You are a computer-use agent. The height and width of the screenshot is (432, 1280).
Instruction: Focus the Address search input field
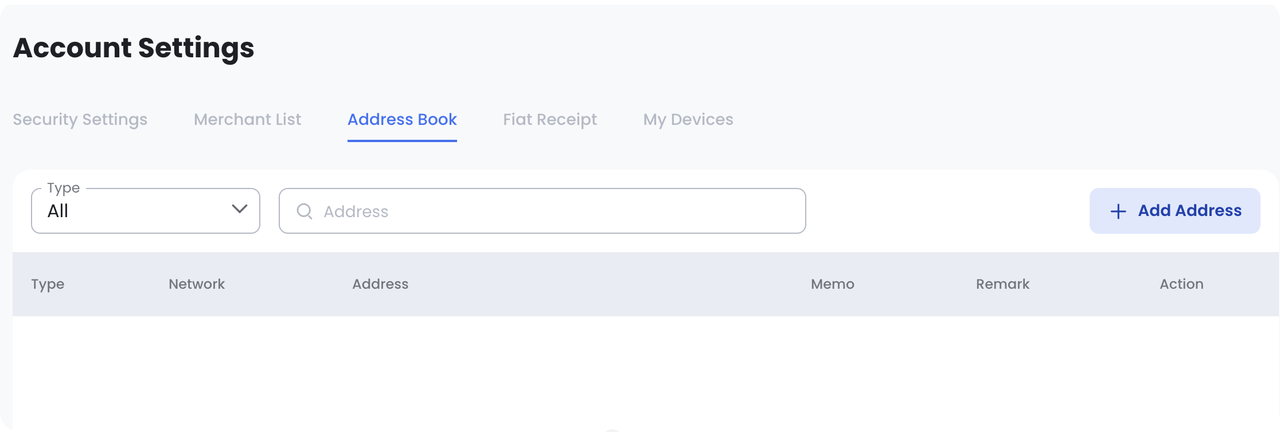coord(560,211)
